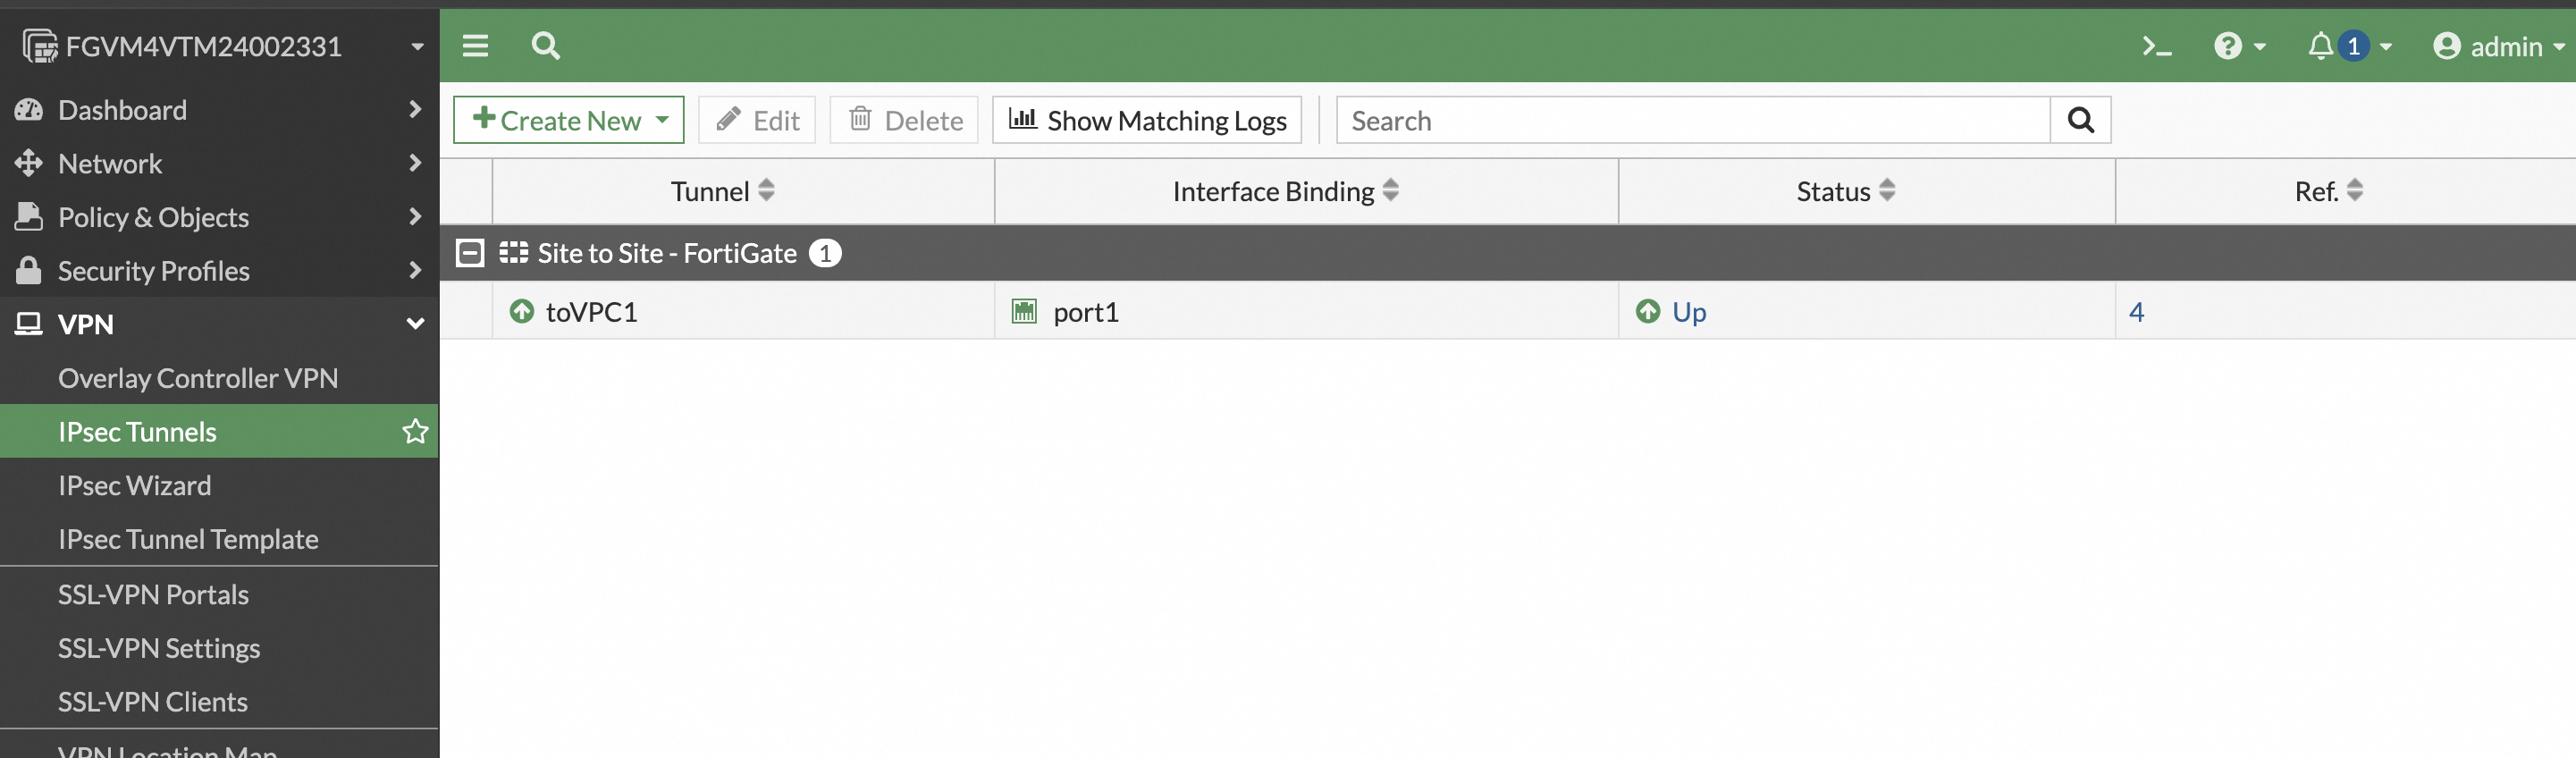Open the Create New dropdown arrow
Viewport: 2576px width, 758px height.
(662, 120)
